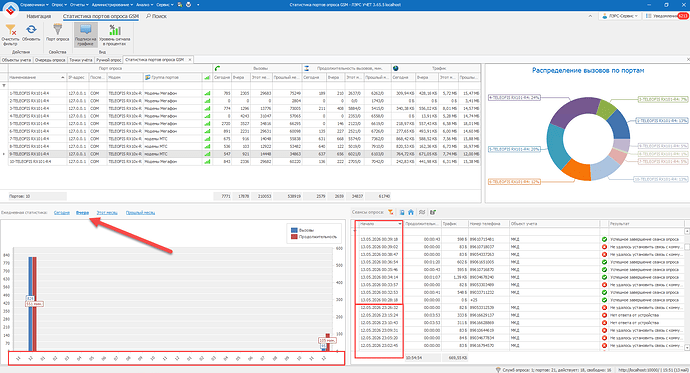Open quick access toolbar customize arrow
Image resolution: width=690 pixels, height=373 pixels.
(x=198, y=5)
